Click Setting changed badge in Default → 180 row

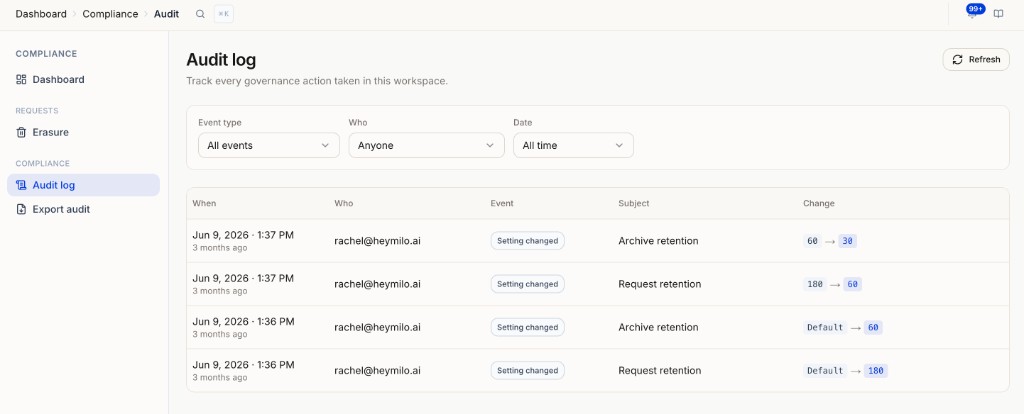point(528,370)
